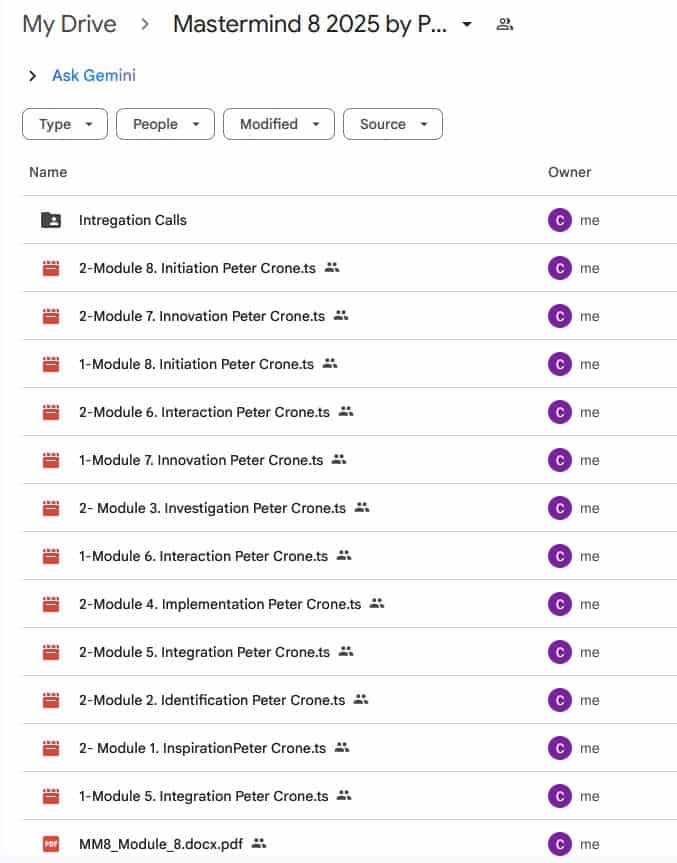Click shared icon next to 2-Module 4. Implementation

click(377, 604)
